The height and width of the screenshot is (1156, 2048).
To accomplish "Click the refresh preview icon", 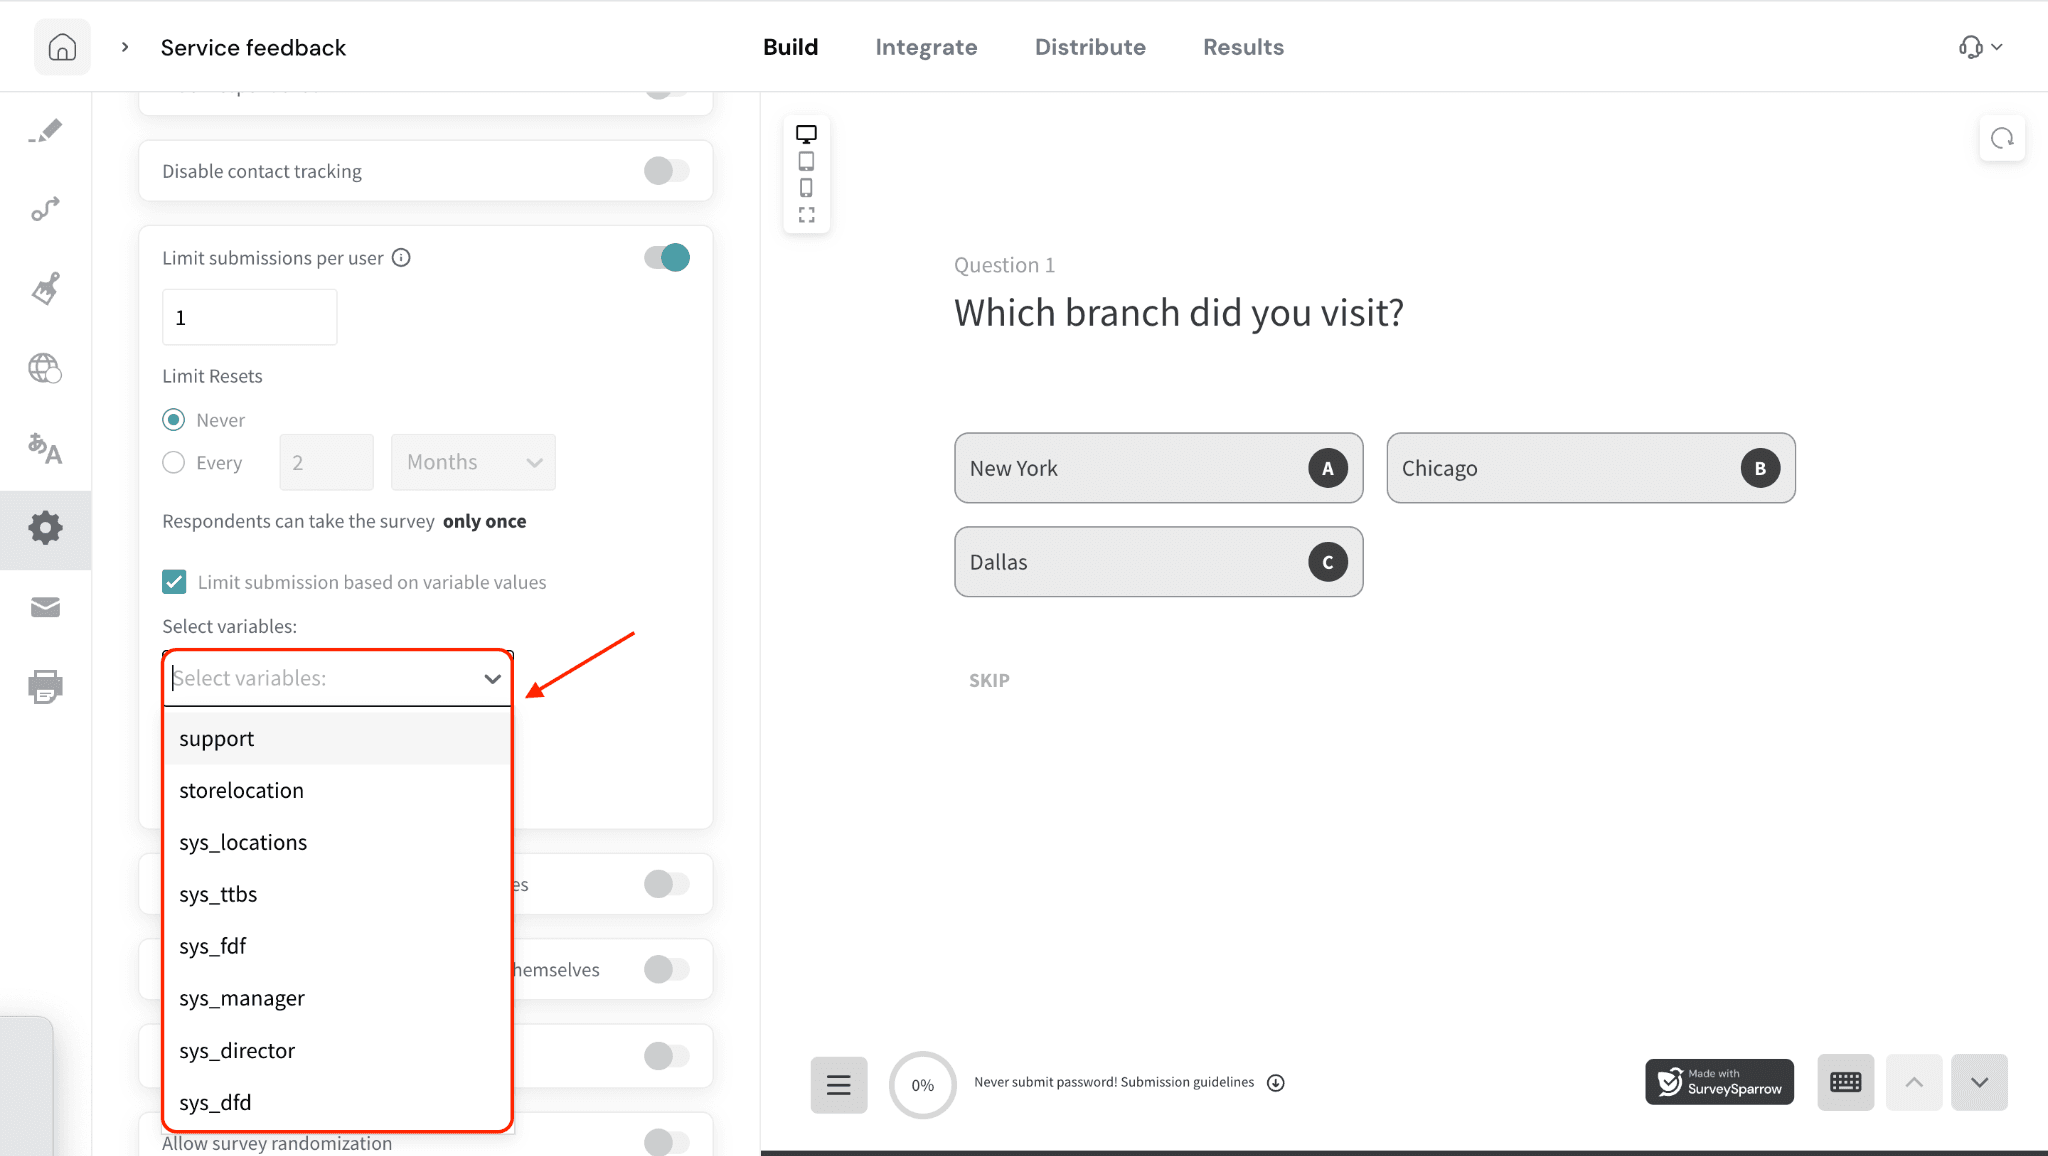I will point(2002,139).
